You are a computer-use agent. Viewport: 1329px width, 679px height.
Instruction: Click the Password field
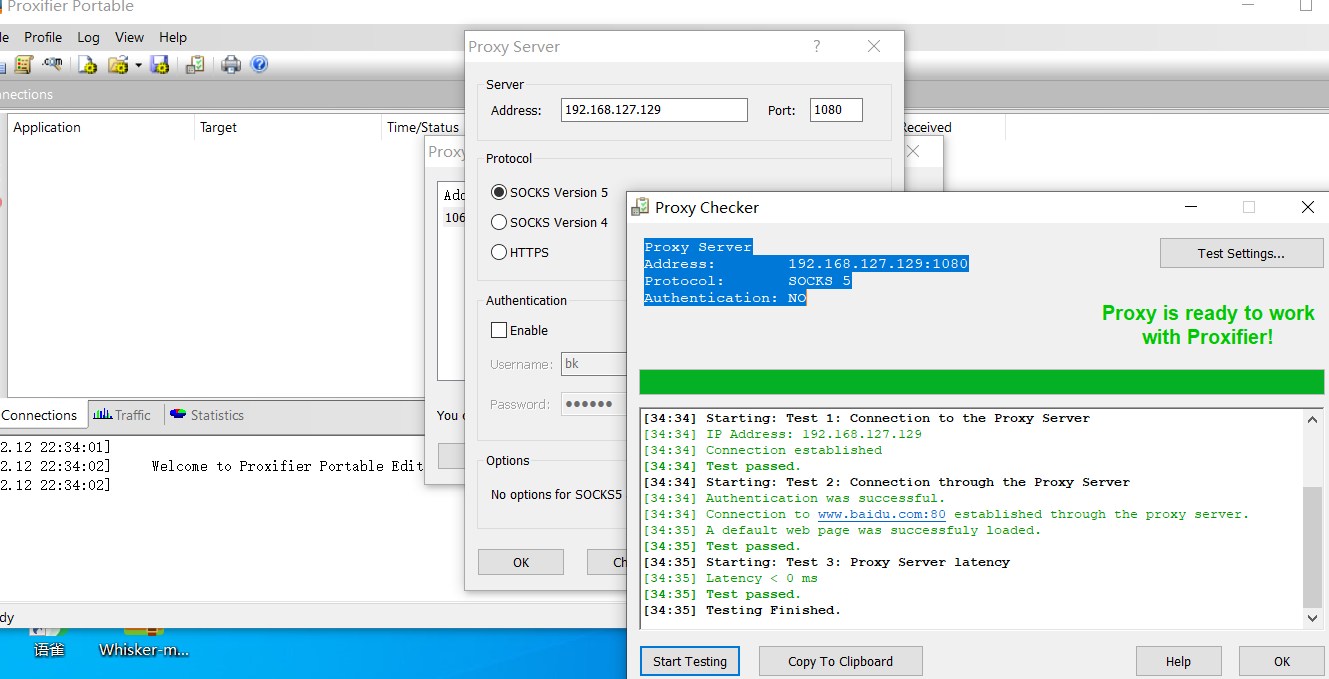click(x=593, y=404)
